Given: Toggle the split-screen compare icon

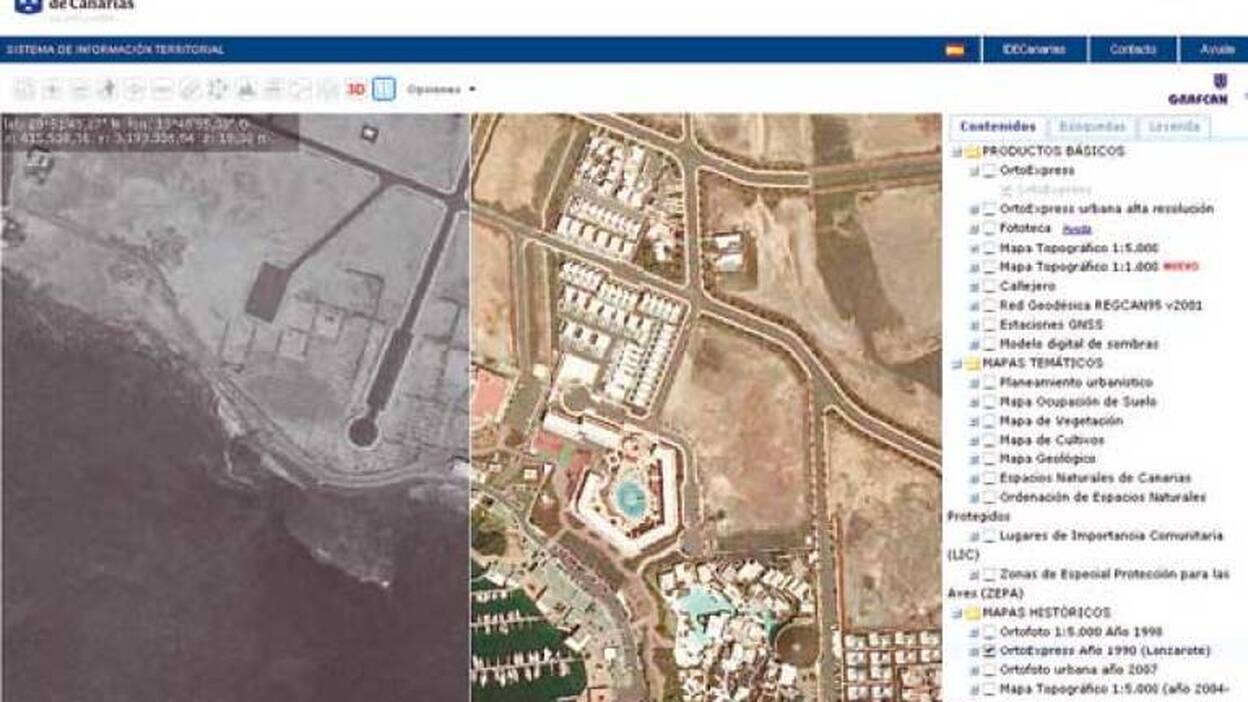Looking at the screenshot, I should [x=383, y=89].
